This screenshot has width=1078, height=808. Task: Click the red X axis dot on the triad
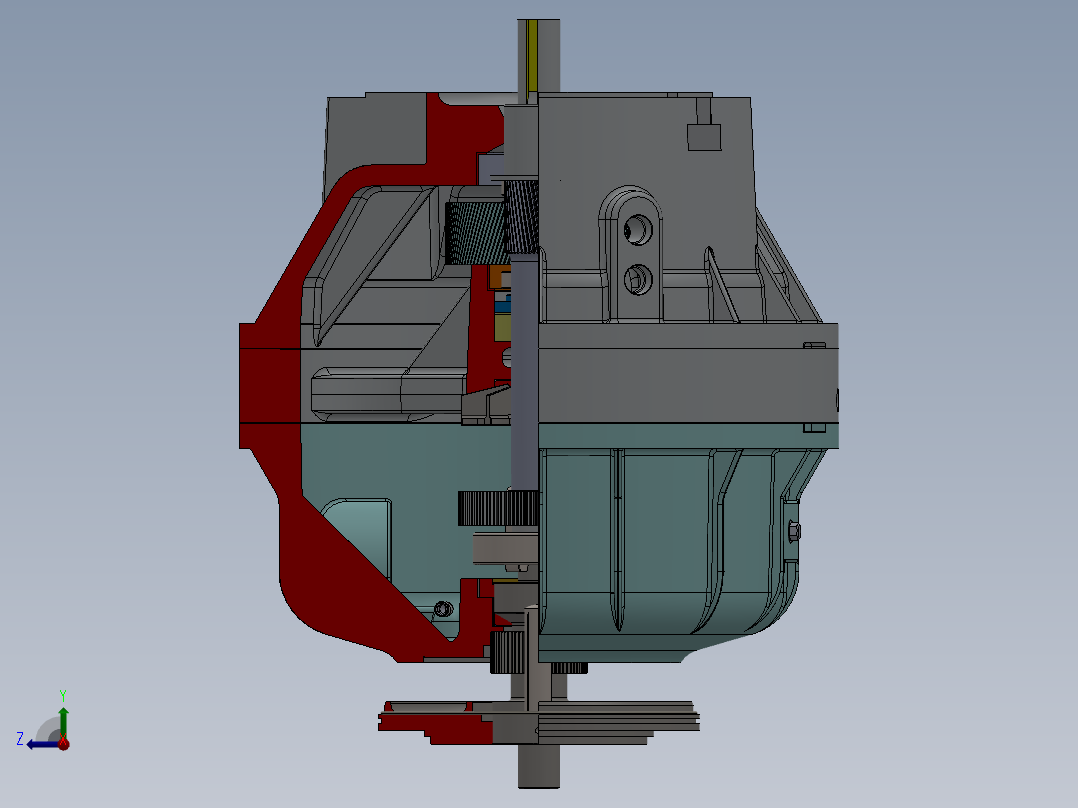(x=64, y=743)
